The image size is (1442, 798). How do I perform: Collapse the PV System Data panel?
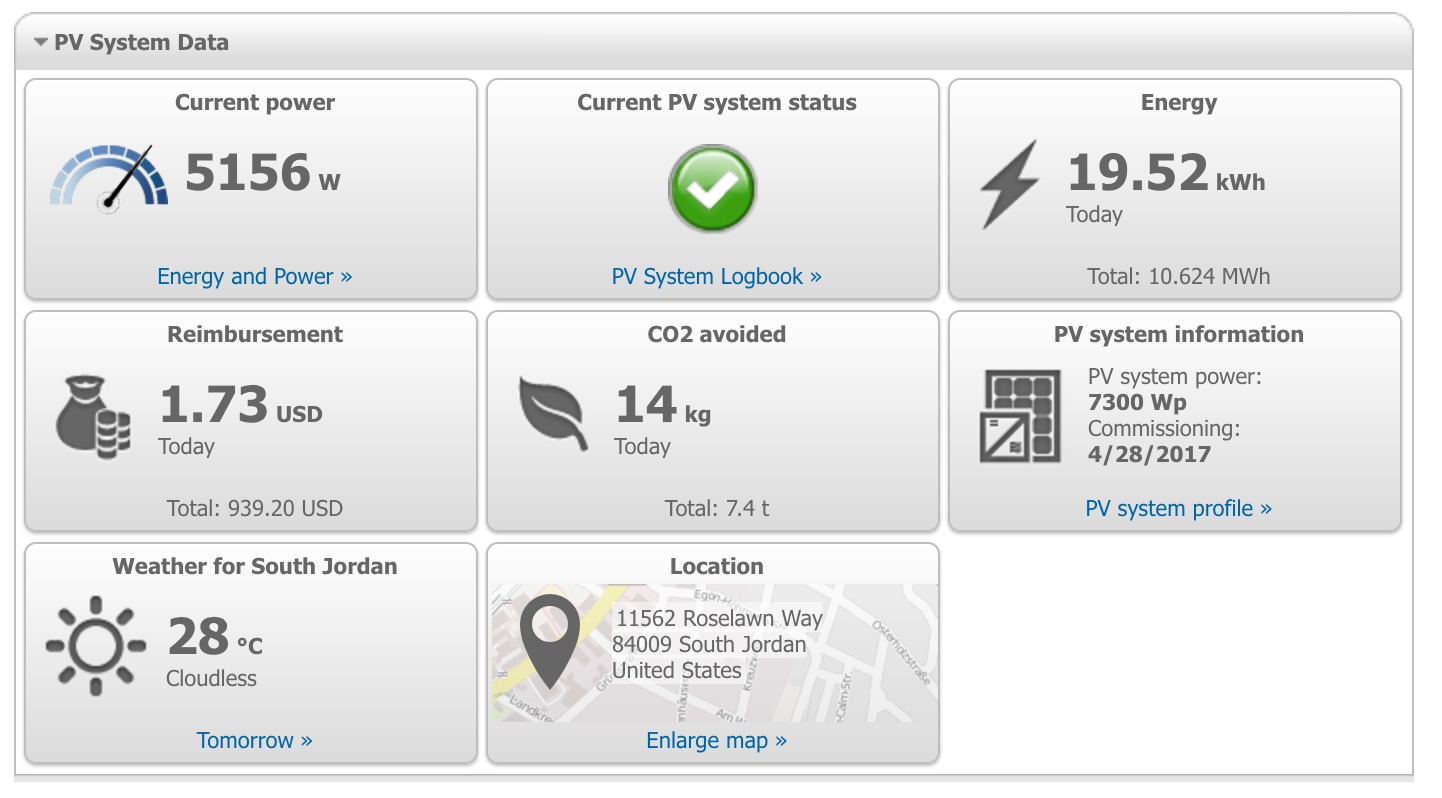tap(41, 43)
